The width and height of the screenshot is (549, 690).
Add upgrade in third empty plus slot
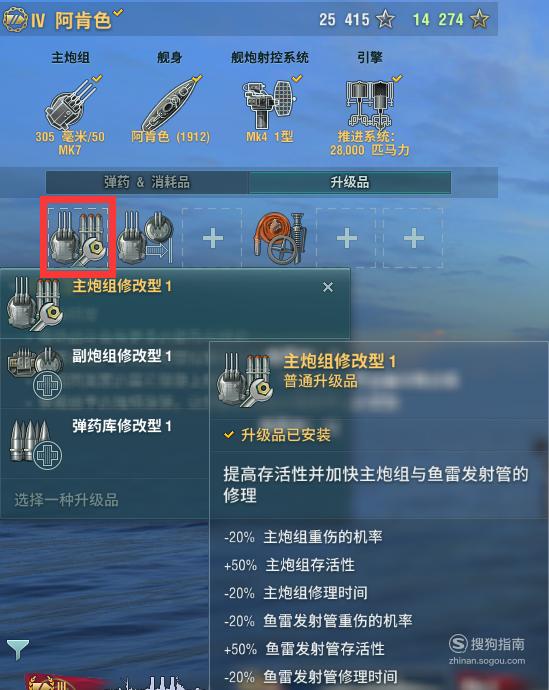coord(212,238)
